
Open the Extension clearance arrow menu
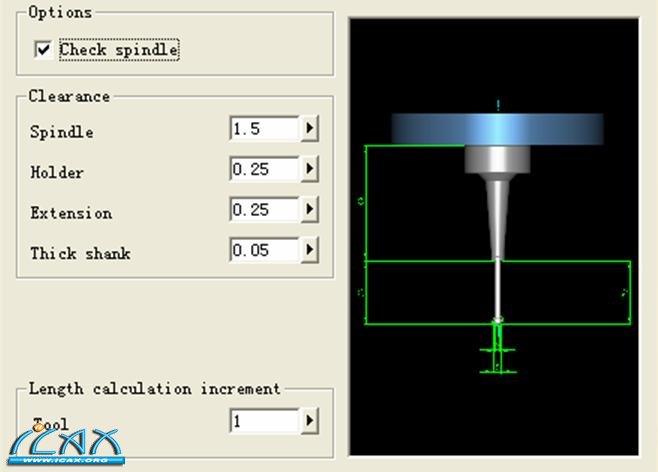310,209
